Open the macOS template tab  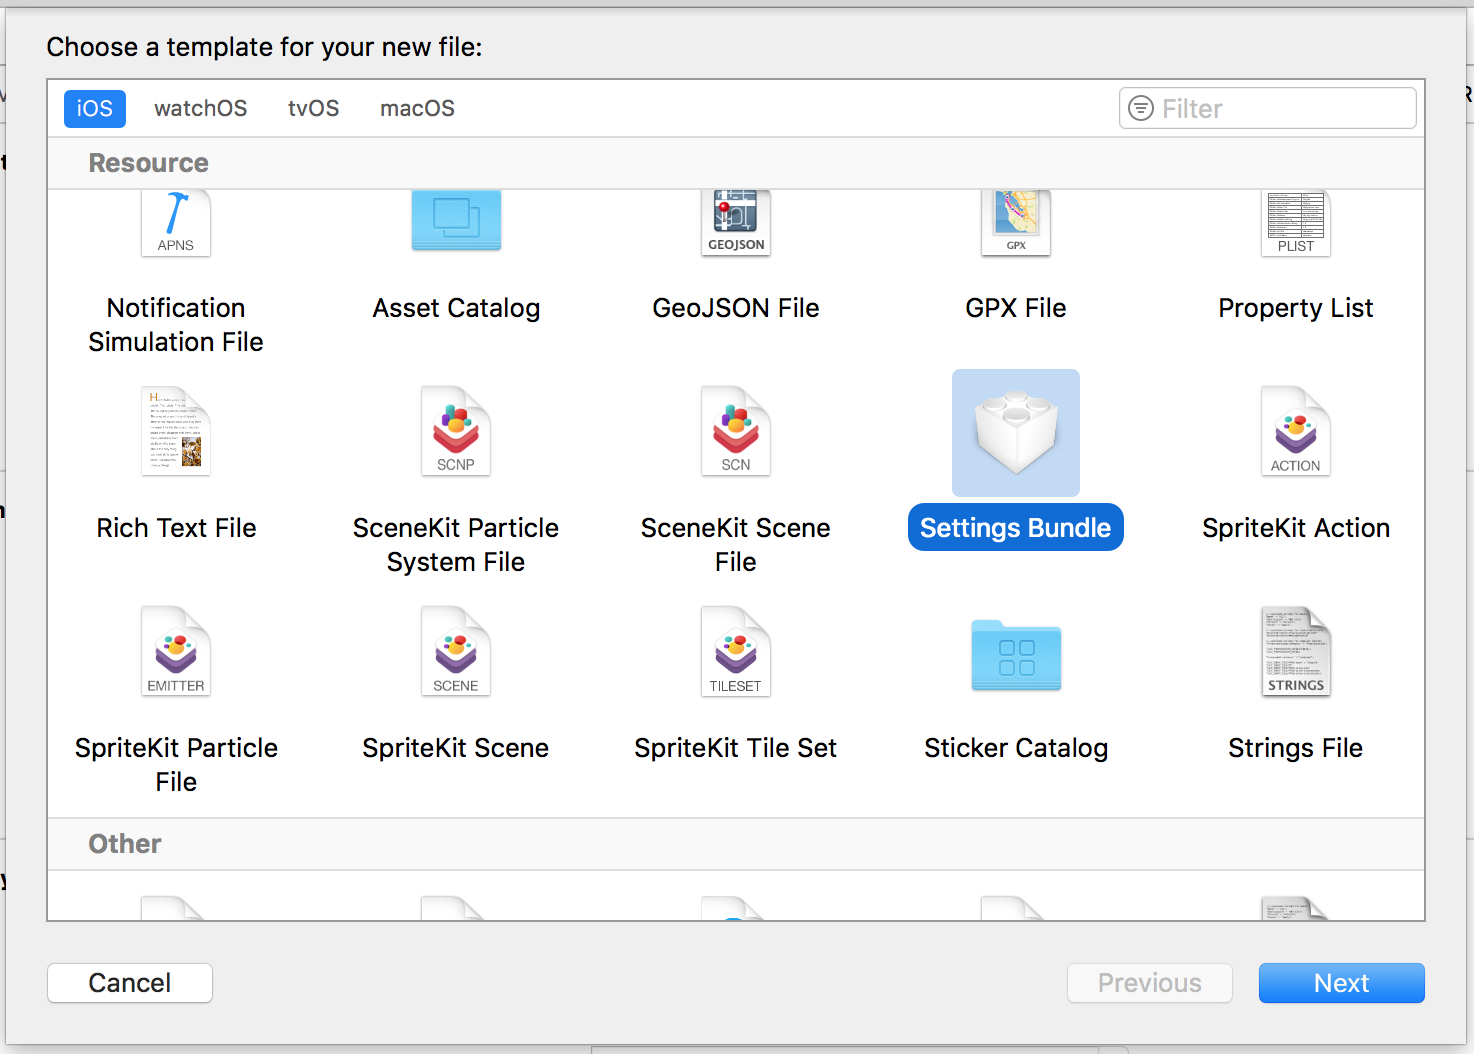pyautogui.click(x=417, y=108)
